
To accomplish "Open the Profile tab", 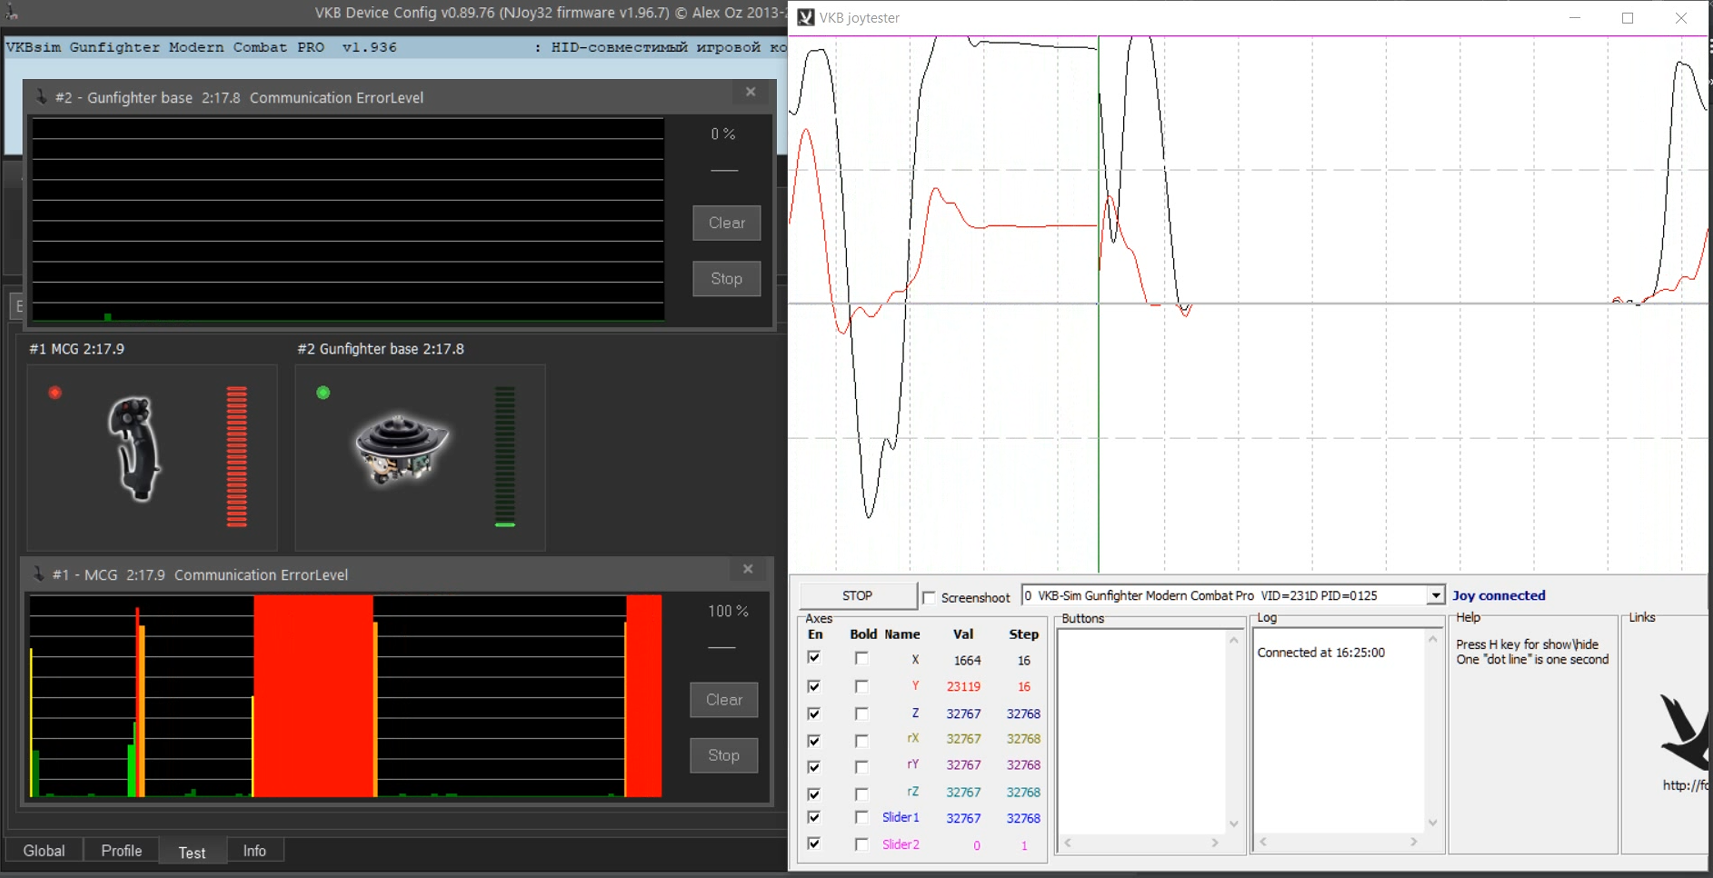I will click(121, 851).
